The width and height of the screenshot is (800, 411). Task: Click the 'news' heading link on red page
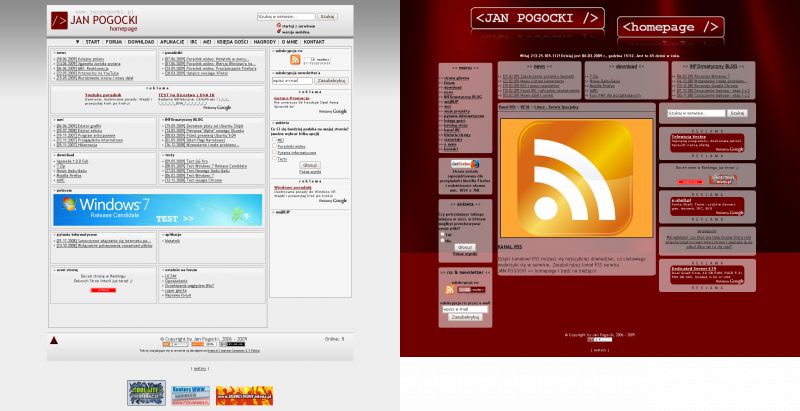539,66
